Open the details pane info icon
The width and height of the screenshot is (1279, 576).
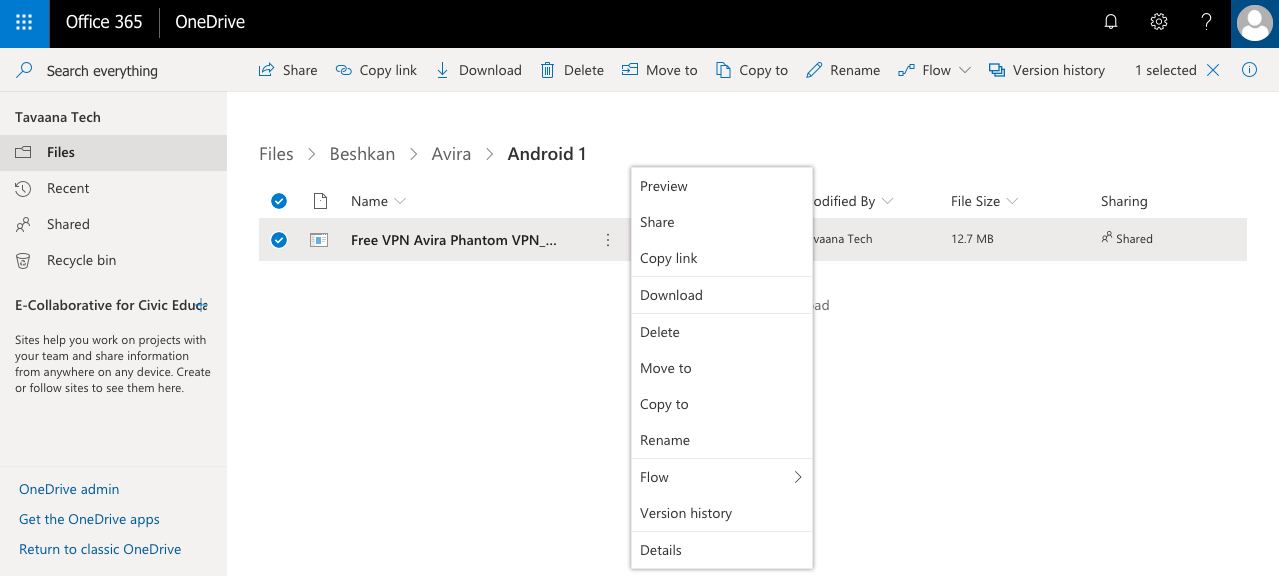pos(1249,70)
